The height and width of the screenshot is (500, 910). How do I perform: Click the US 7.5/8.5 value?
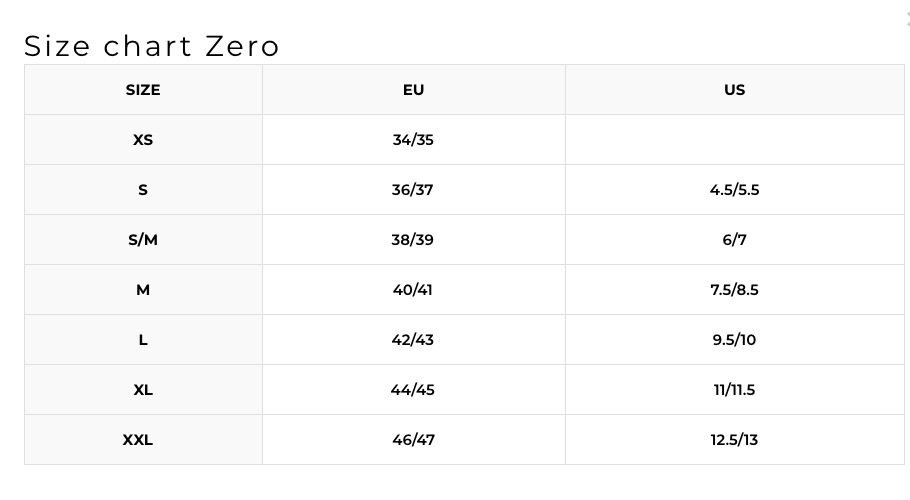point(734,290)
